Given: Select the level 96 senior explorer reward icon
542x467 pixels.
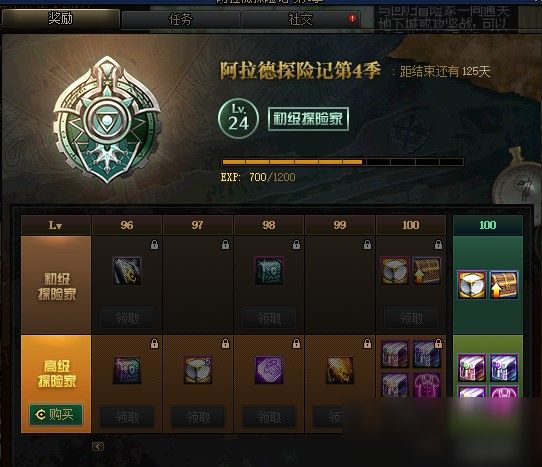Looking at the screenshot, I should coord(127,370).
